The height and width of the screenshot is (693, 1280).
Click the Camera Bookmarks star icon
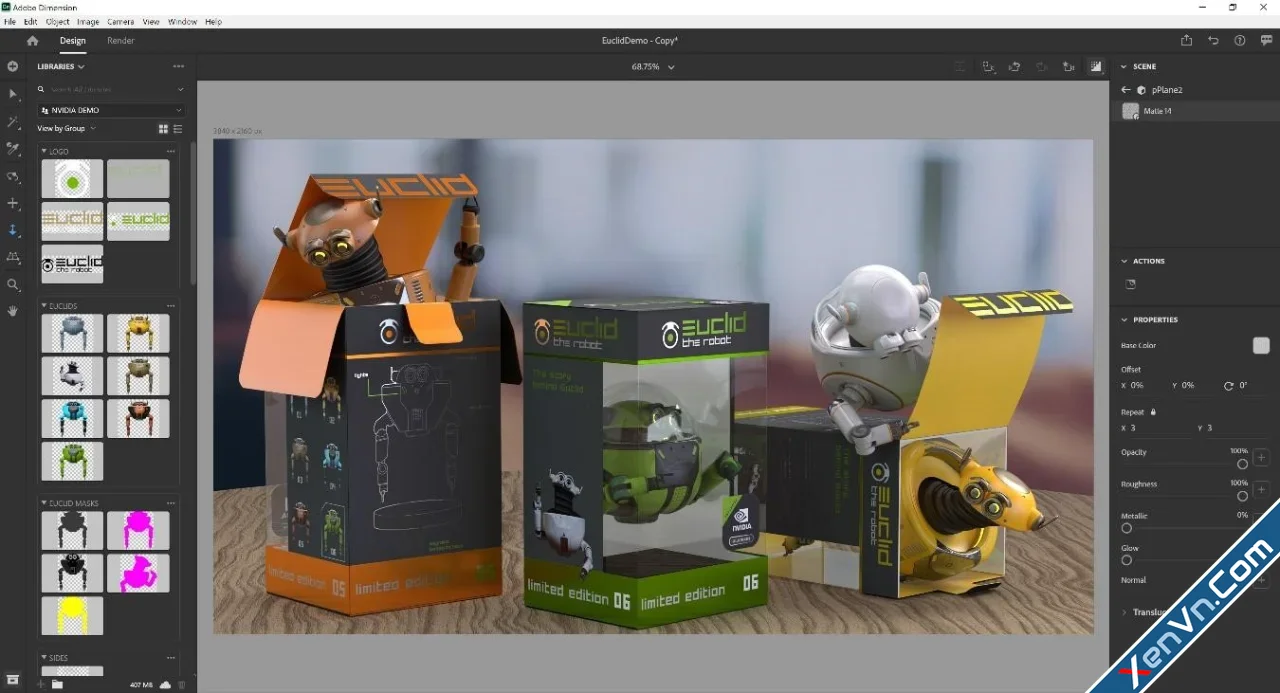pos(1069,67)
